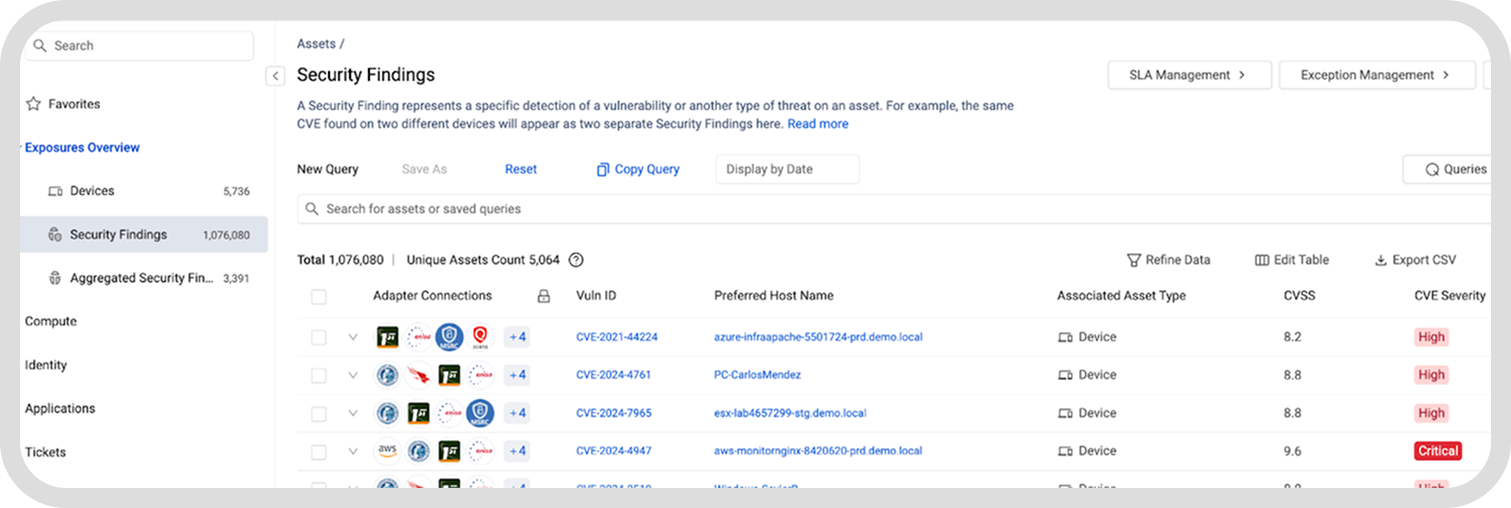Check the box for CVE-2024-4947 row

click(318, 452)
